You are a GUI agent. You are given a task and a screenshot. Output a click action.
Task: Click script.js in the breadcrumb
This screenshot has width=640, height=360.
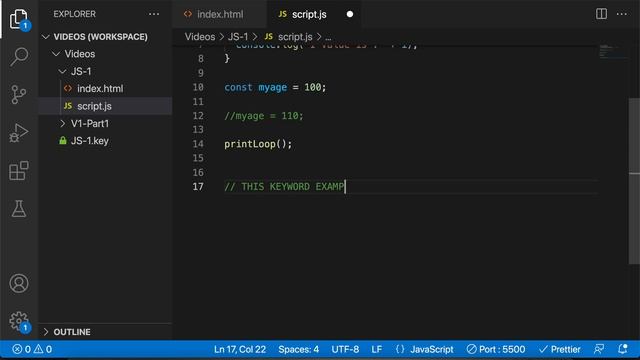tap(295, 37)
